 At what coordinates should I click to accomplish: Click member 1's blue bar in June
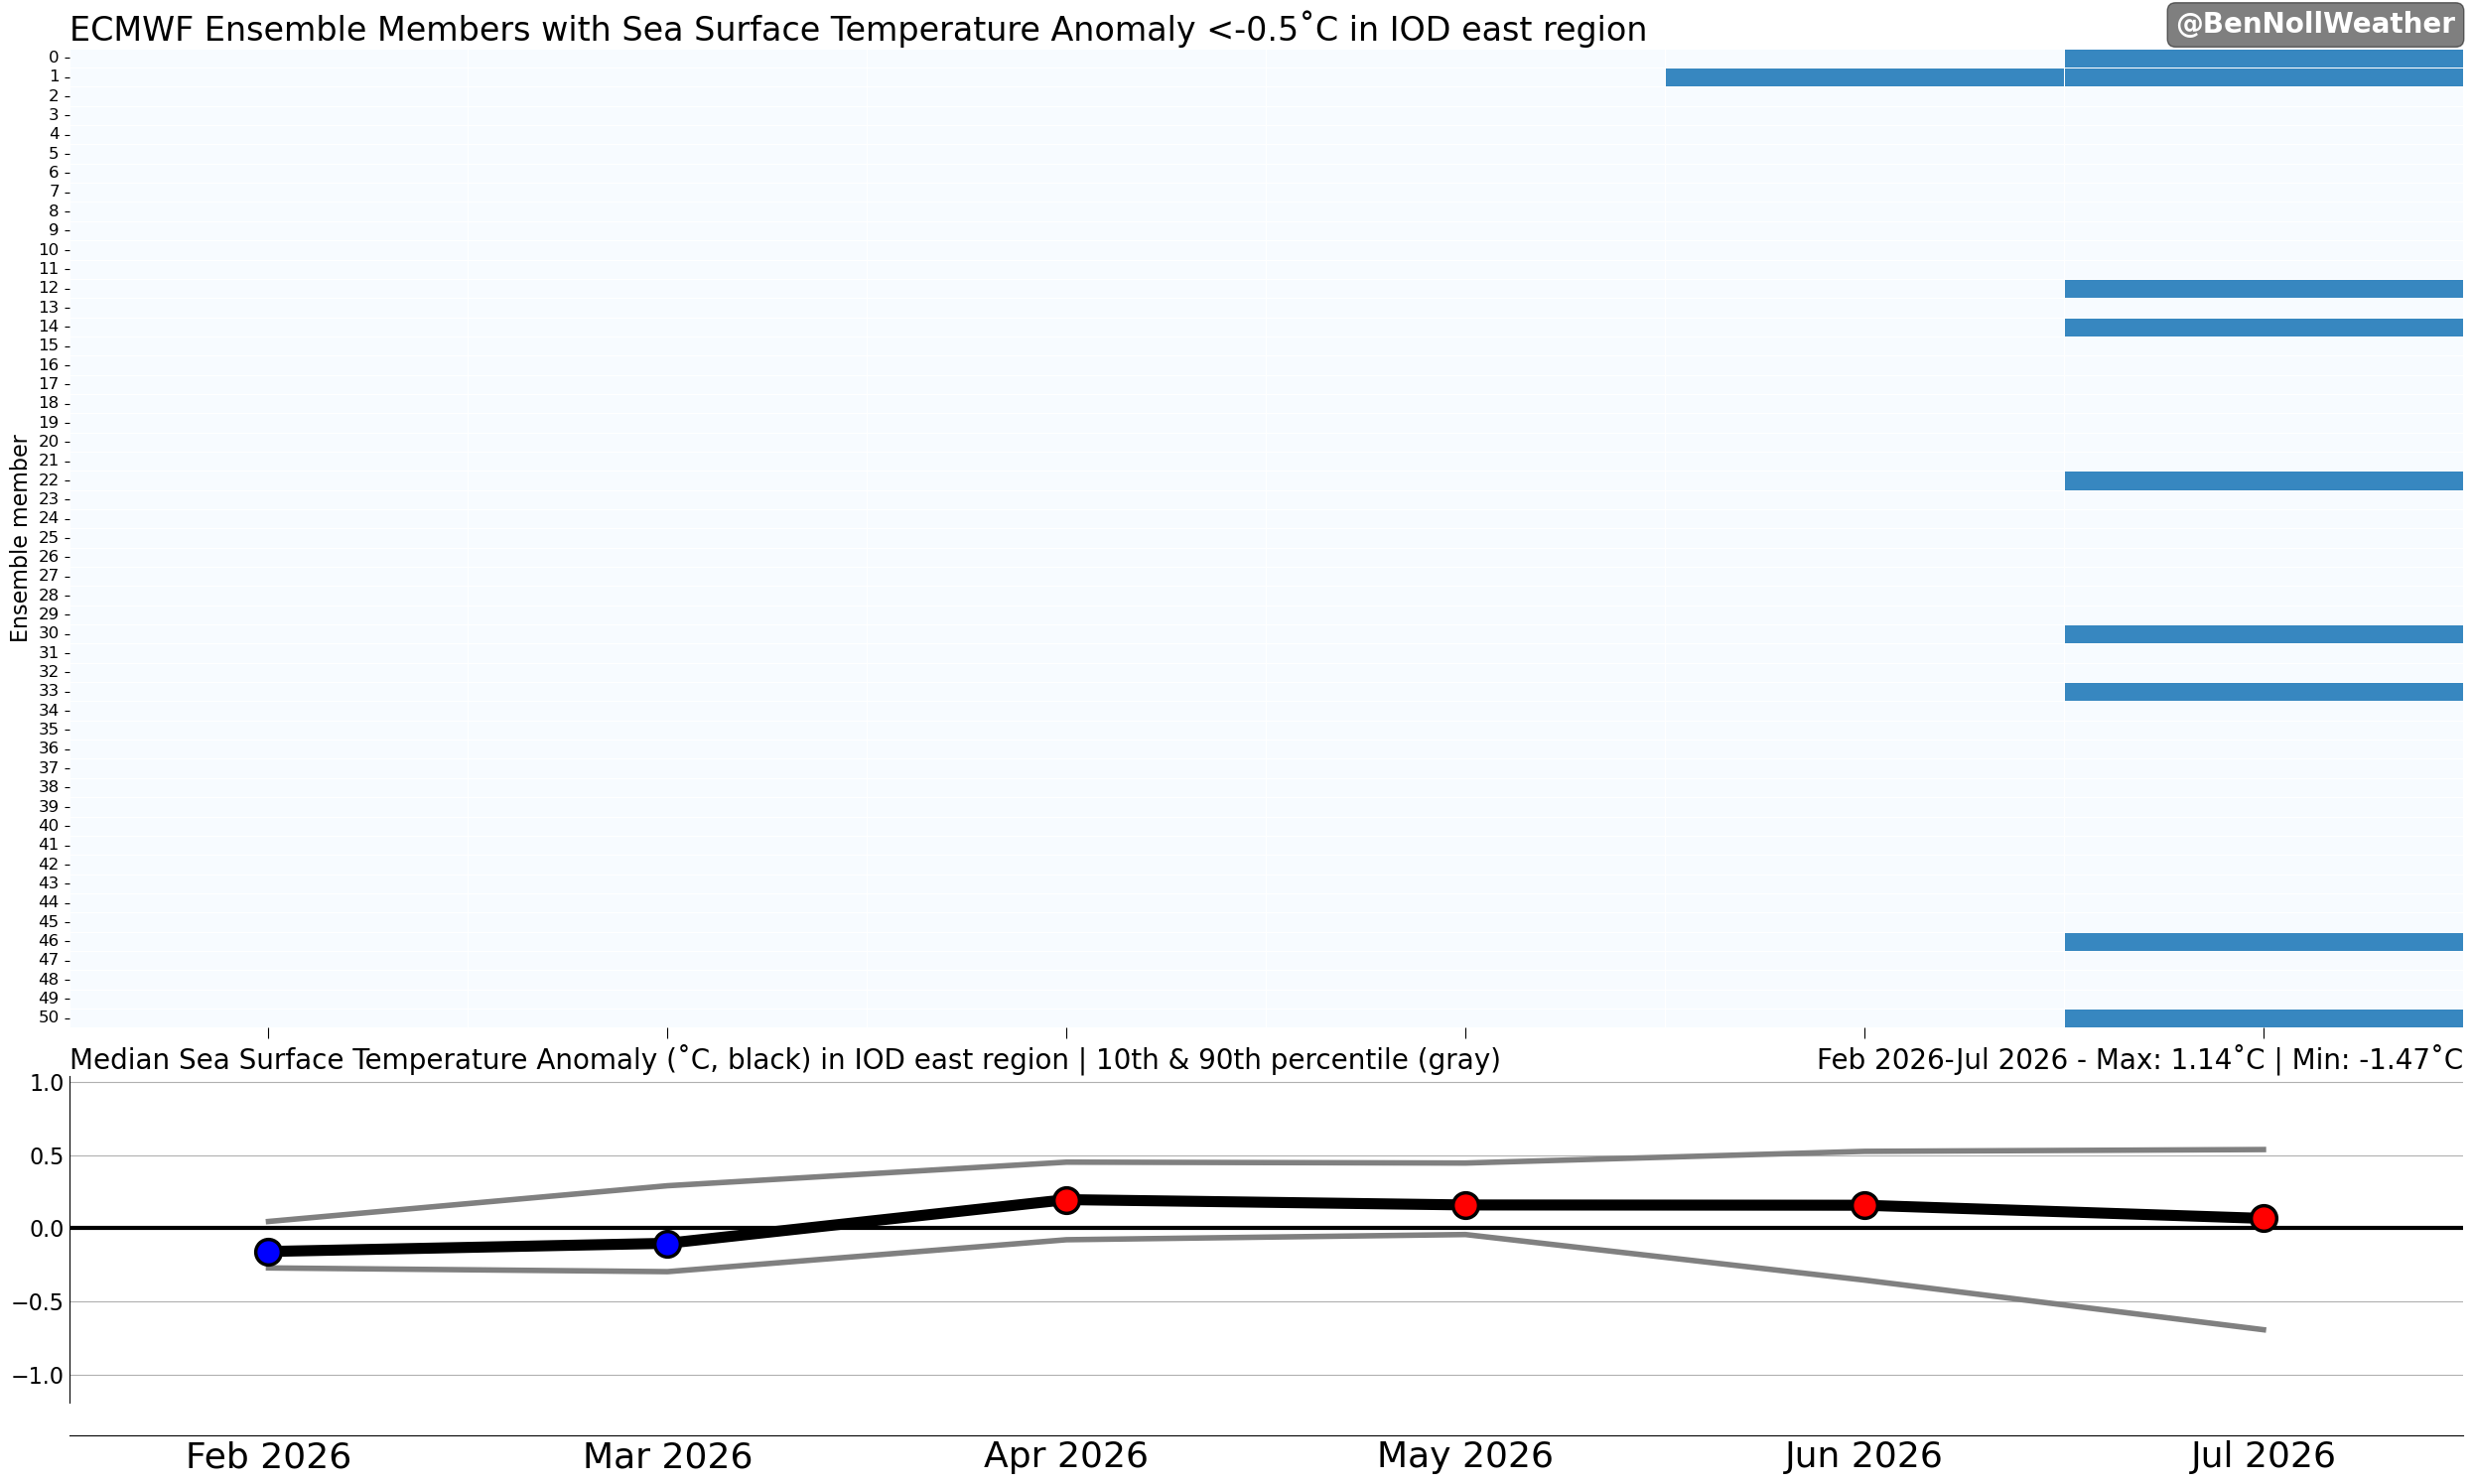[1864, 77]
